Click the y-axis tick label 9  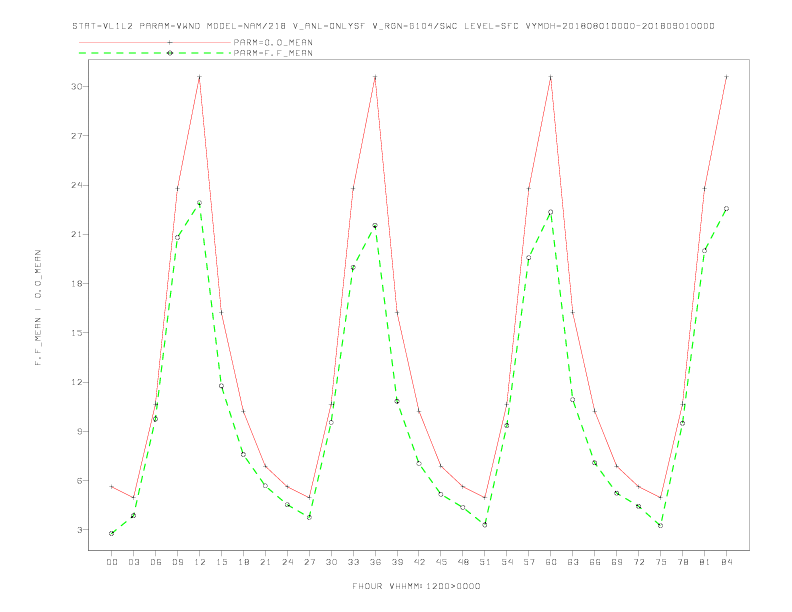(80, 431)
